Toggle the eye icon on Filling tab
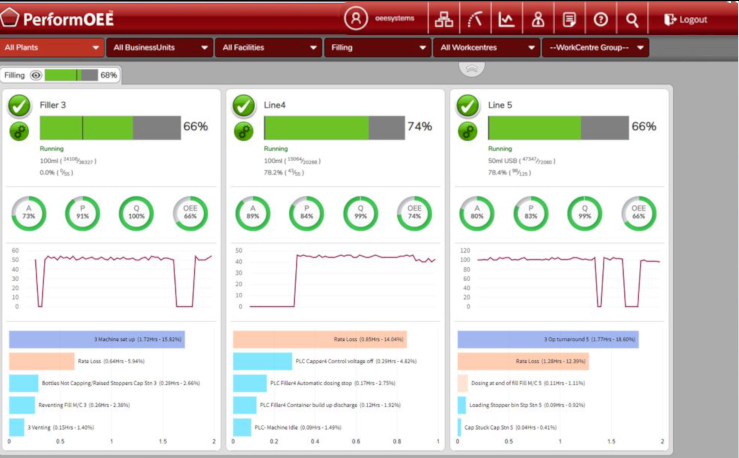This screenshot has width=739, height=458. pyautogui.click(x=35, y=75)
